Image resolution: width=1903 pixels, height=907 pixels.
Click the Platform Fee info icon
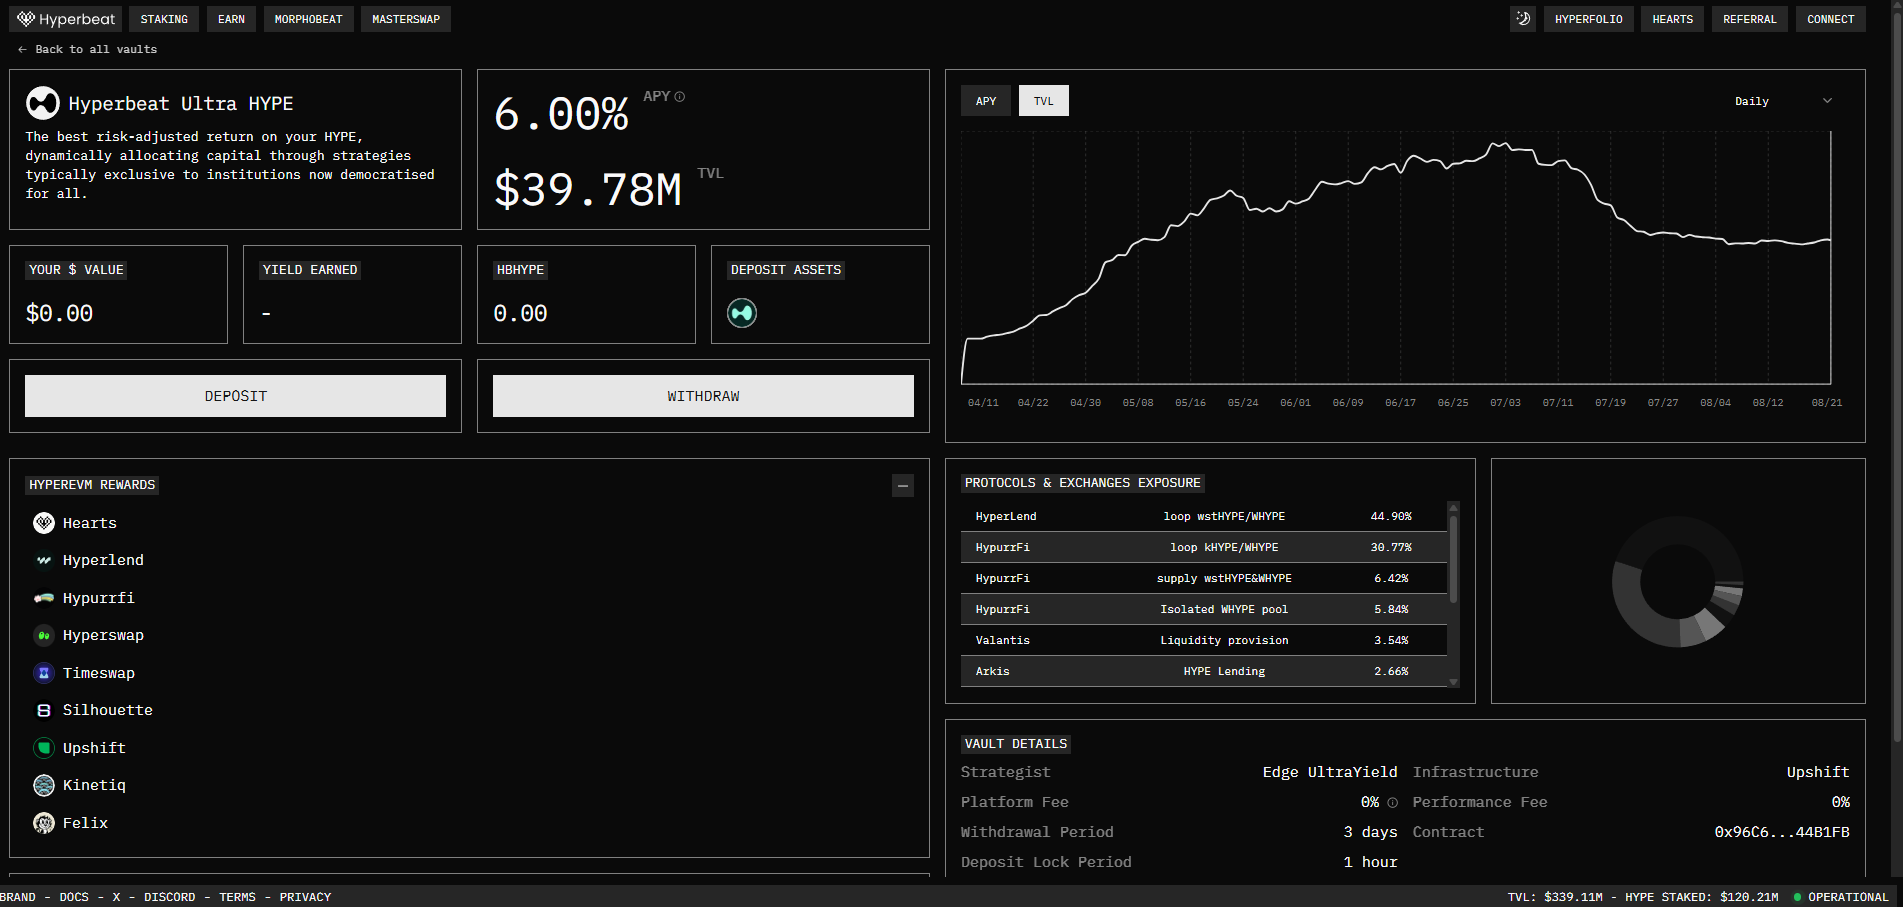point(1392,803)
